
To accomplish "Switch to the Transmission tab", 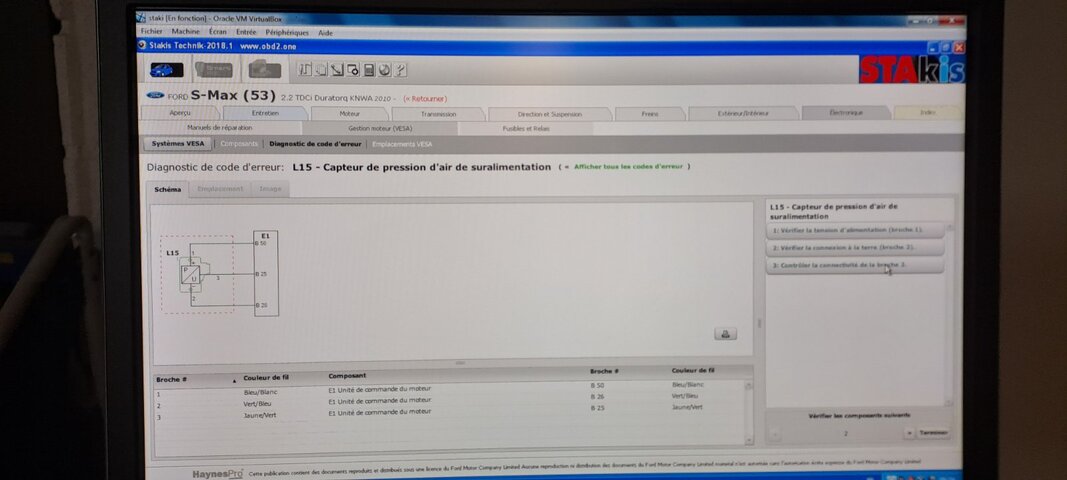I will 438,114.
